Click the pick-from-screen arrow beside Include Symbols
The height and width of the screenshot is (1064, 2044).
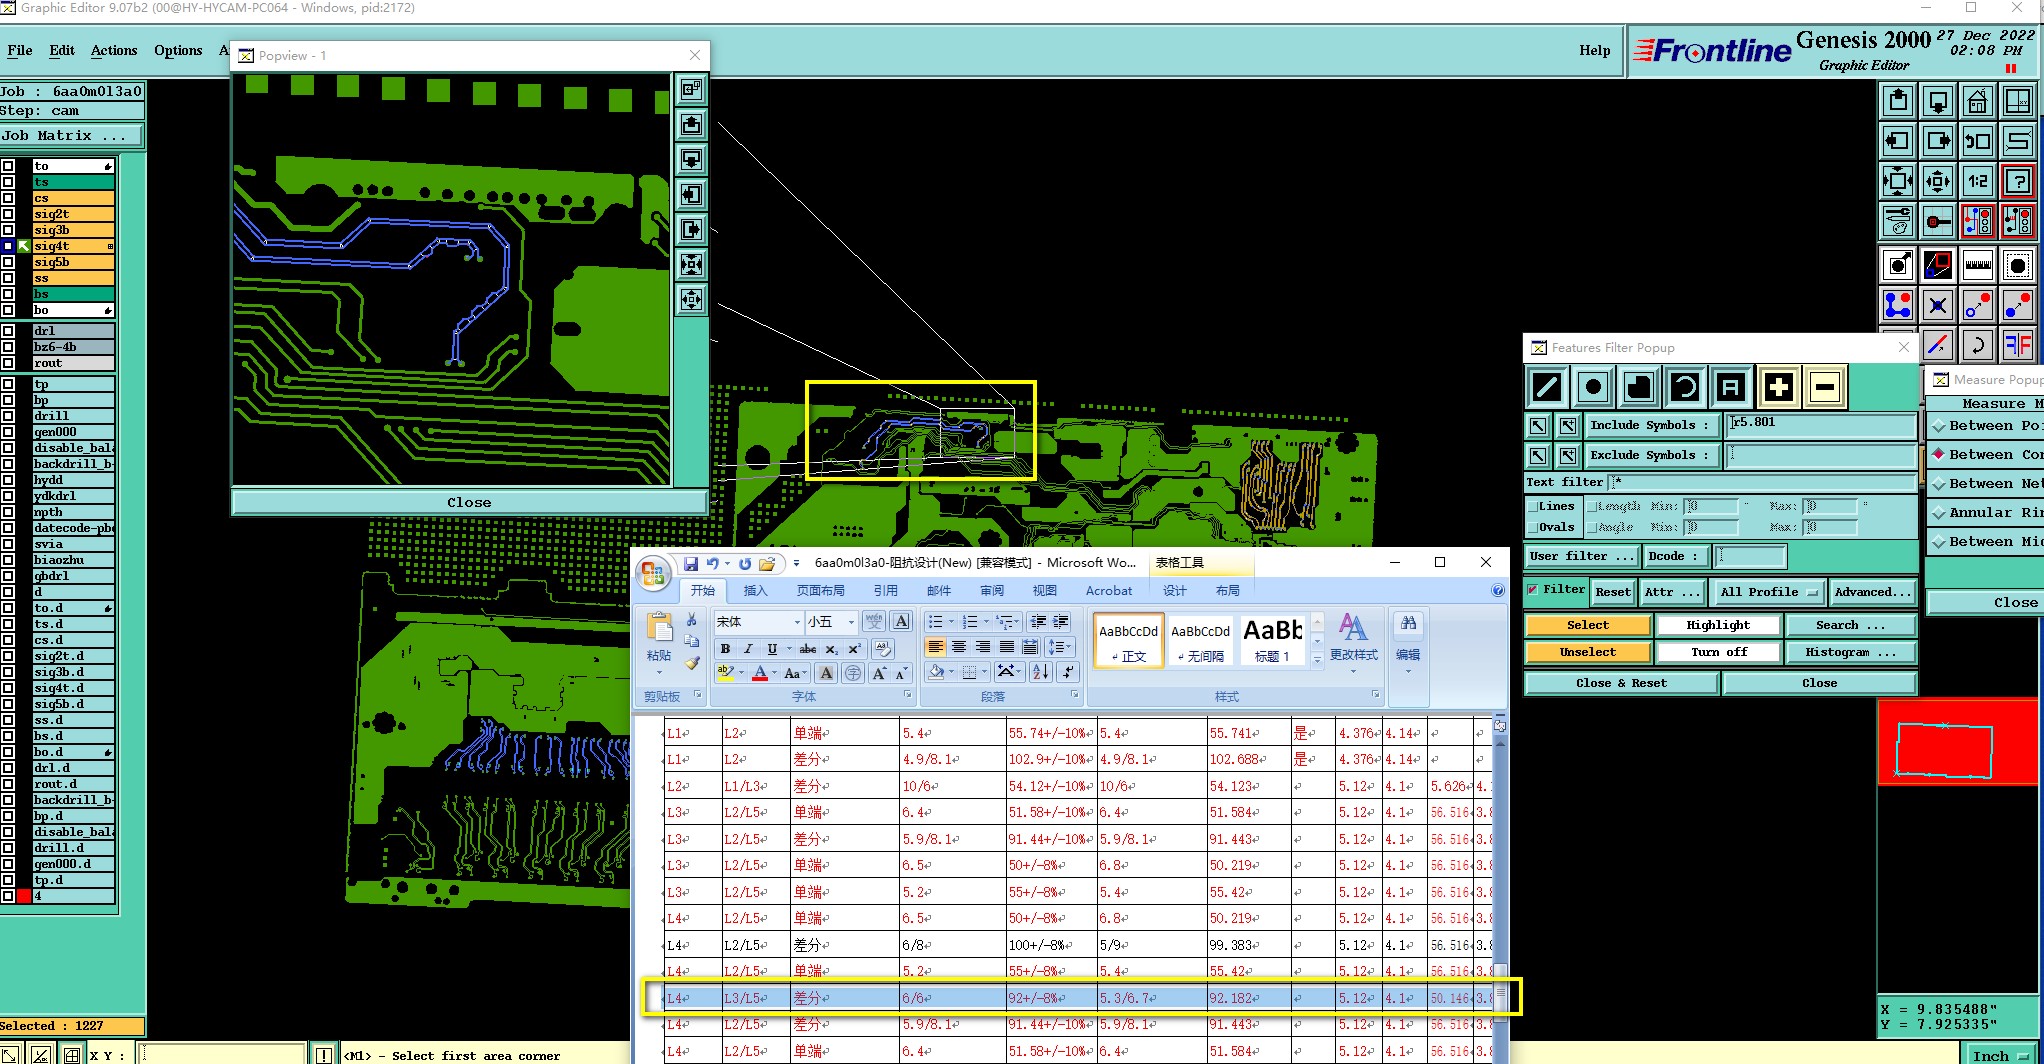(1538, 426)
